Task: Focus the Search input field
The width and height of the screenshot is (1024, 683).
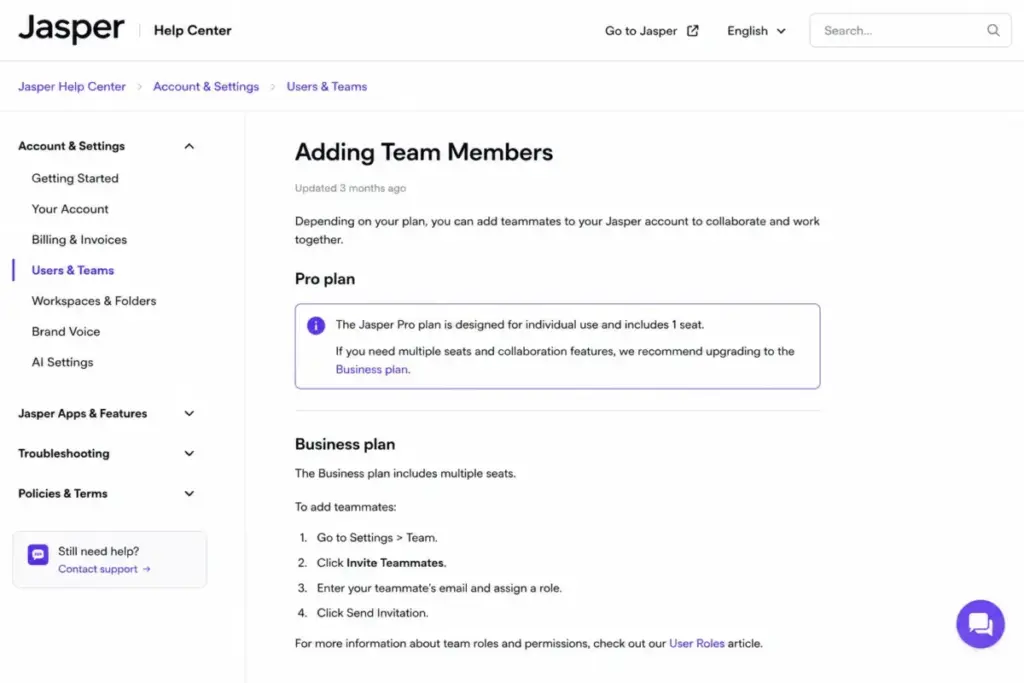Action: [910, 30]
